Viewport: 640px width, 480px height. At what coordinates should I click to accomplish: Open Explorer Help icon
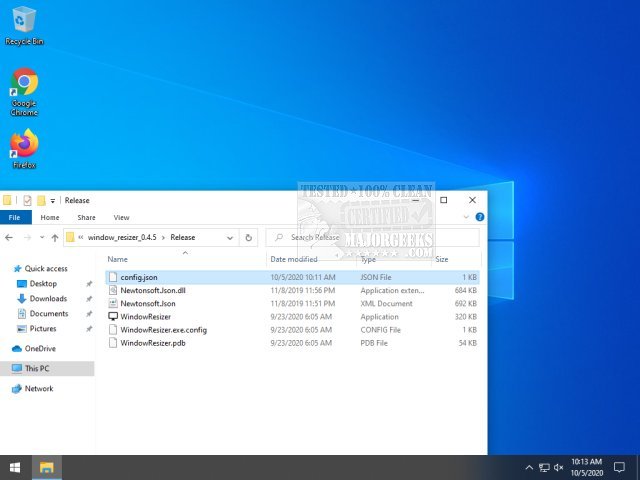(480, 217)
